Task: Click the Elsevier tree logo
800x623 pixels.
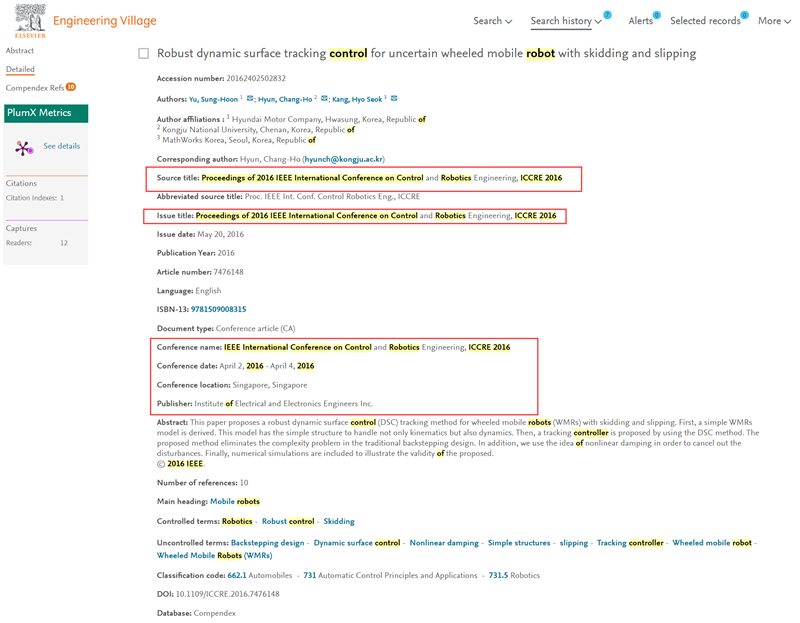Action: pos(31,20)
